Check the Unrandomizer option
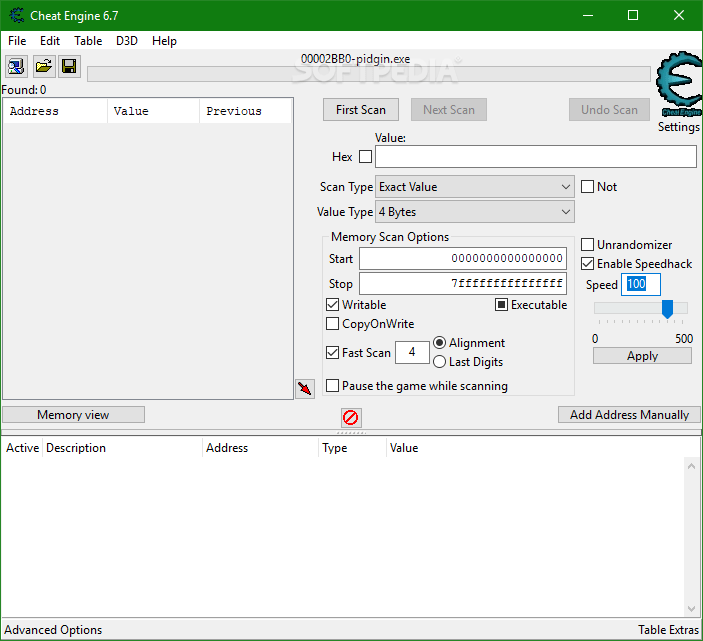703x641 pixels. click(x=587, y=245)
